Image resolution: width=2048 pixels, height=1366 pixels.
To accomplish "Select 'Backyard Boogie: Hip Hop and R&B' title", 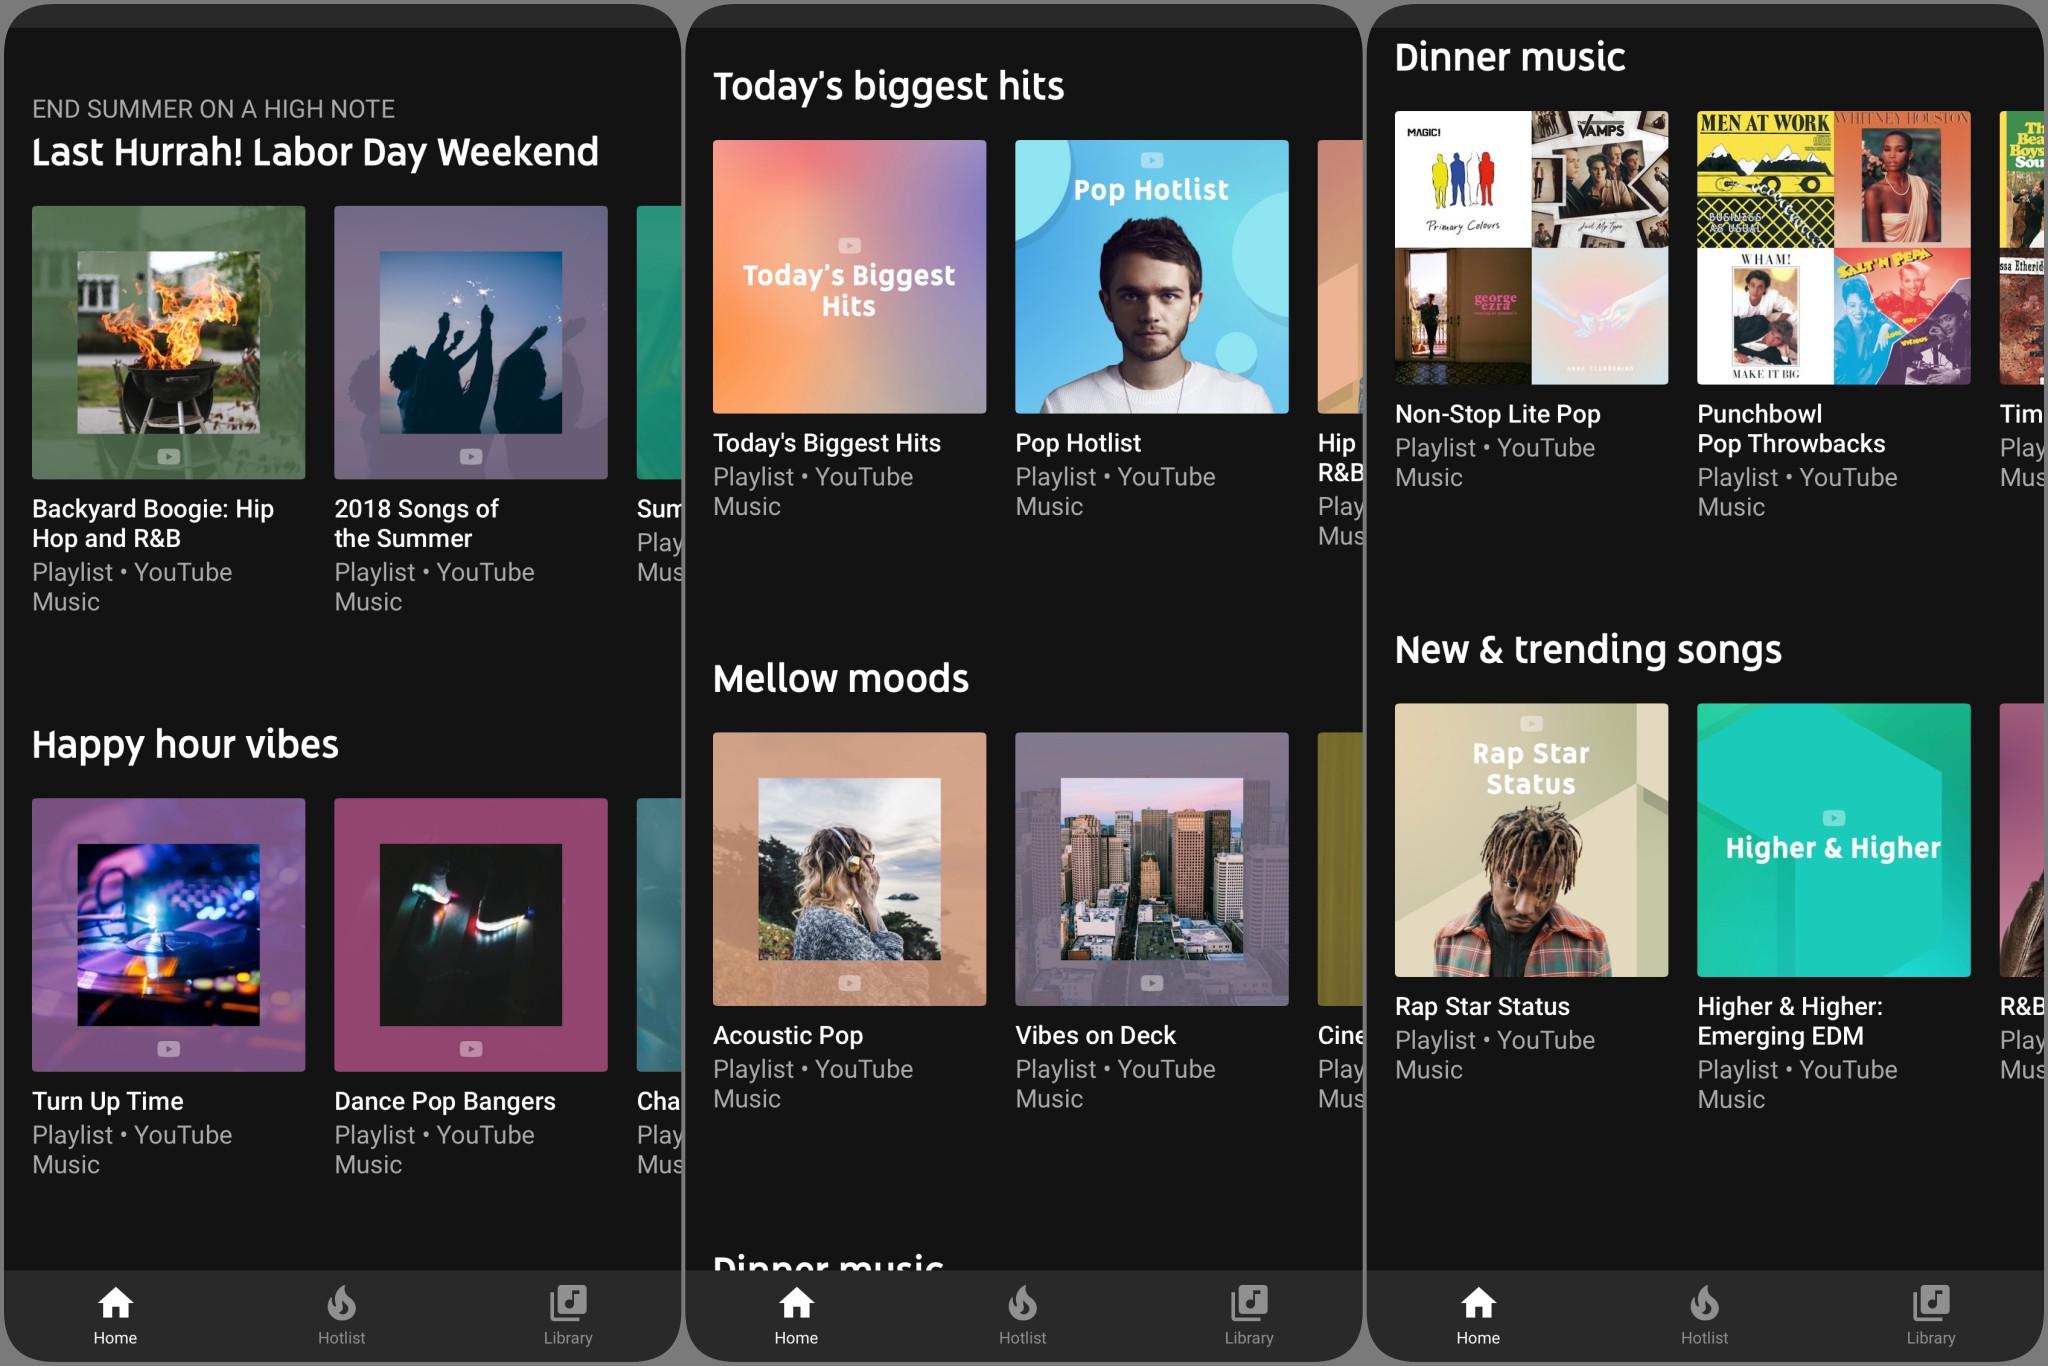I will click(153, 523).
